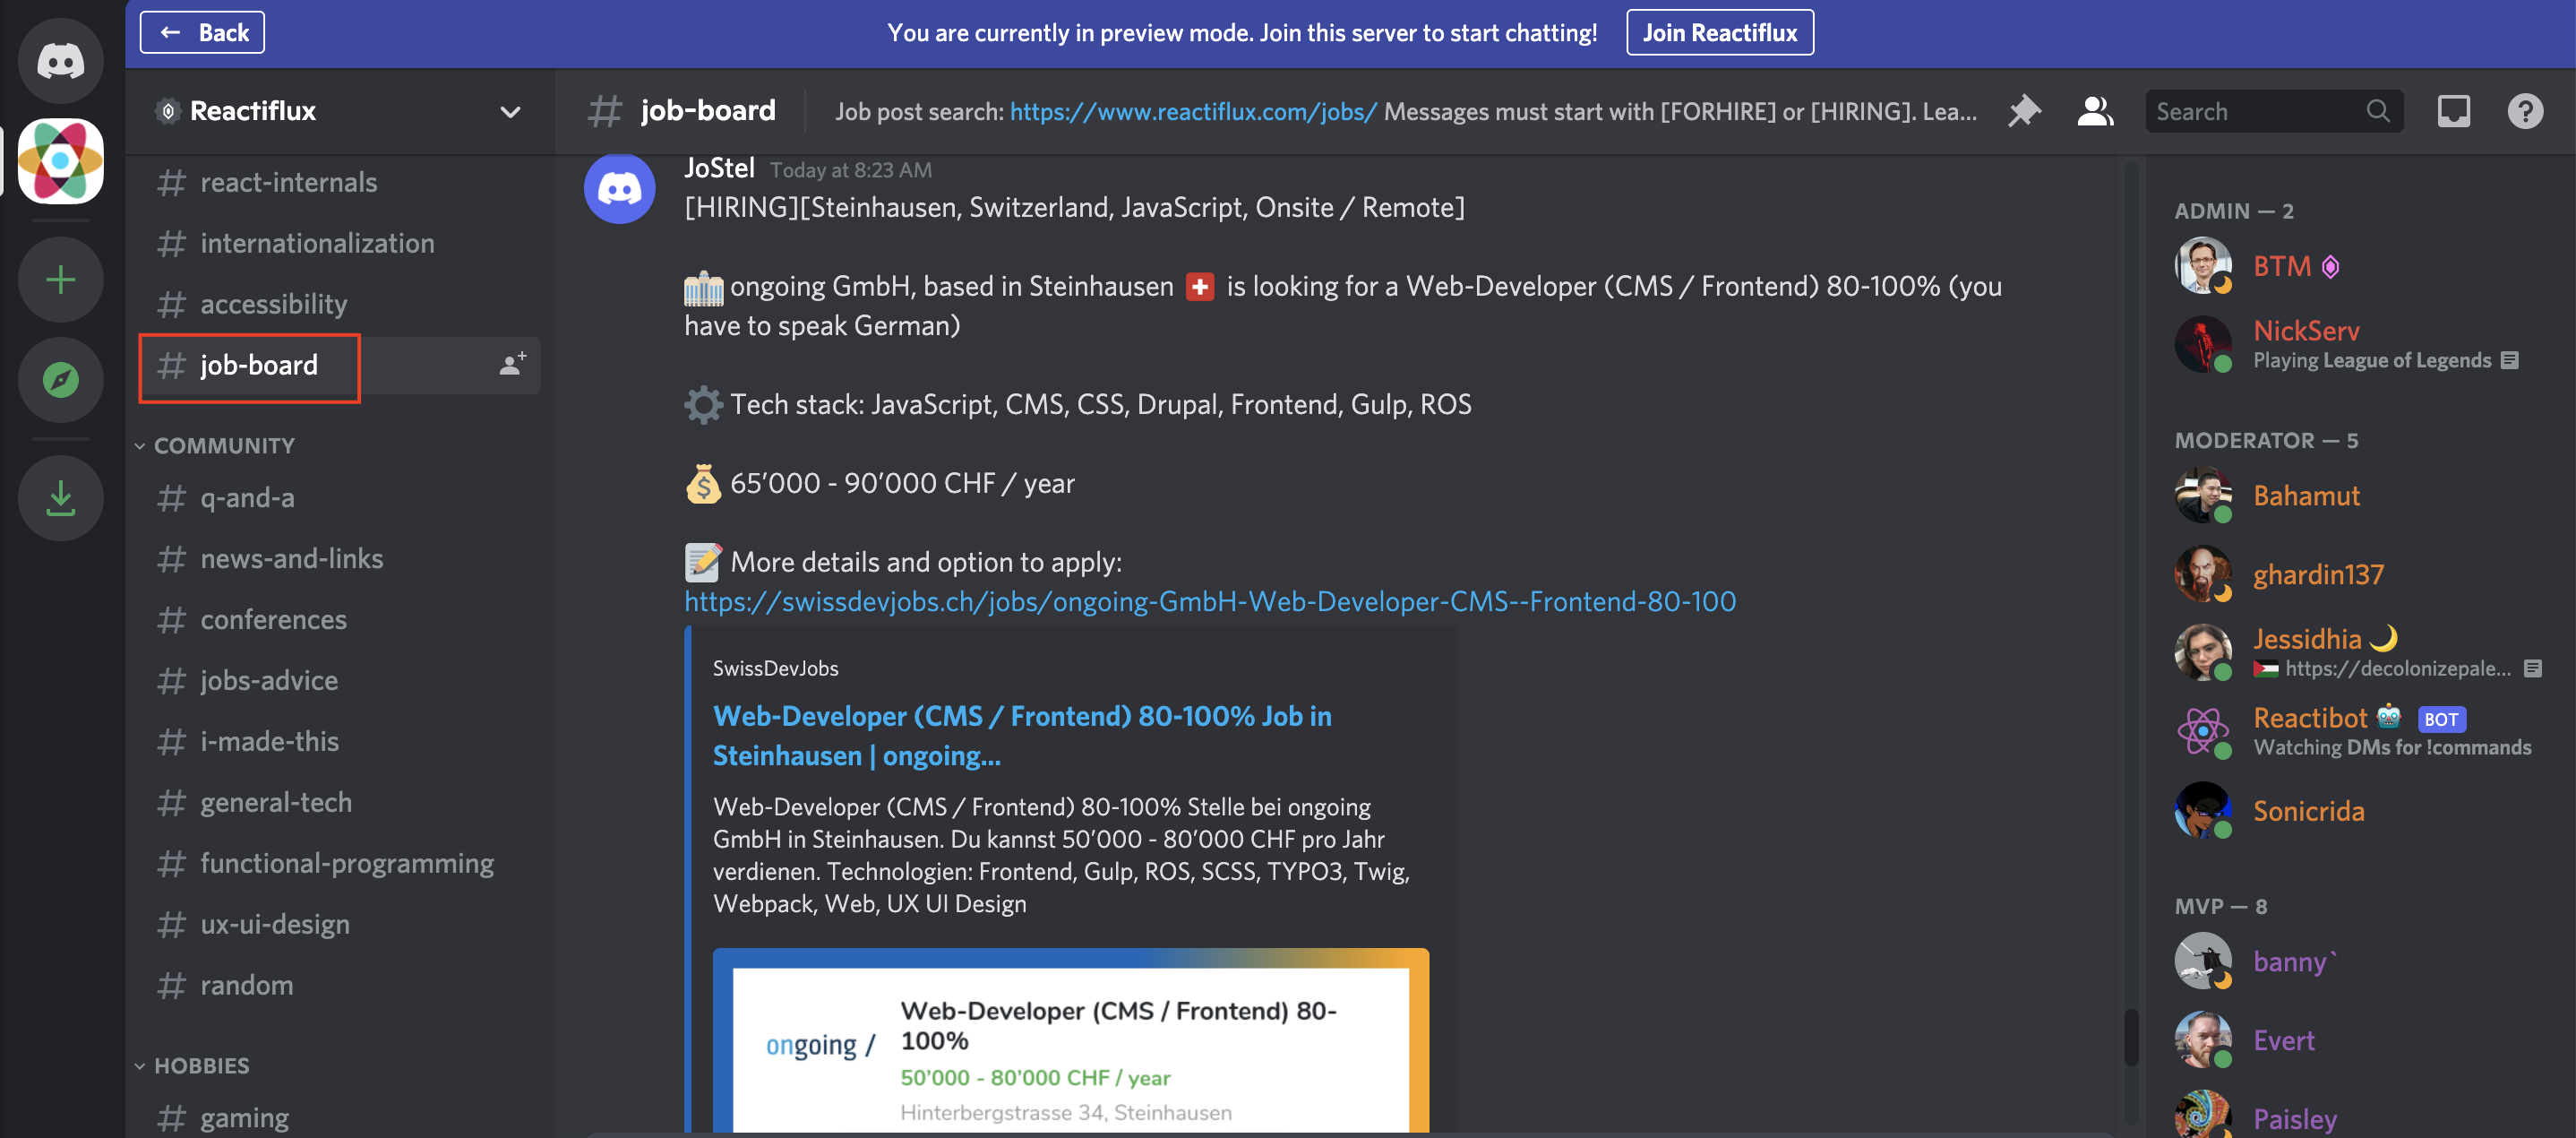Screen dimensions: 2576x1138
Task: Open the SwissDevJobs job listing link
Action: point(1211,599)
